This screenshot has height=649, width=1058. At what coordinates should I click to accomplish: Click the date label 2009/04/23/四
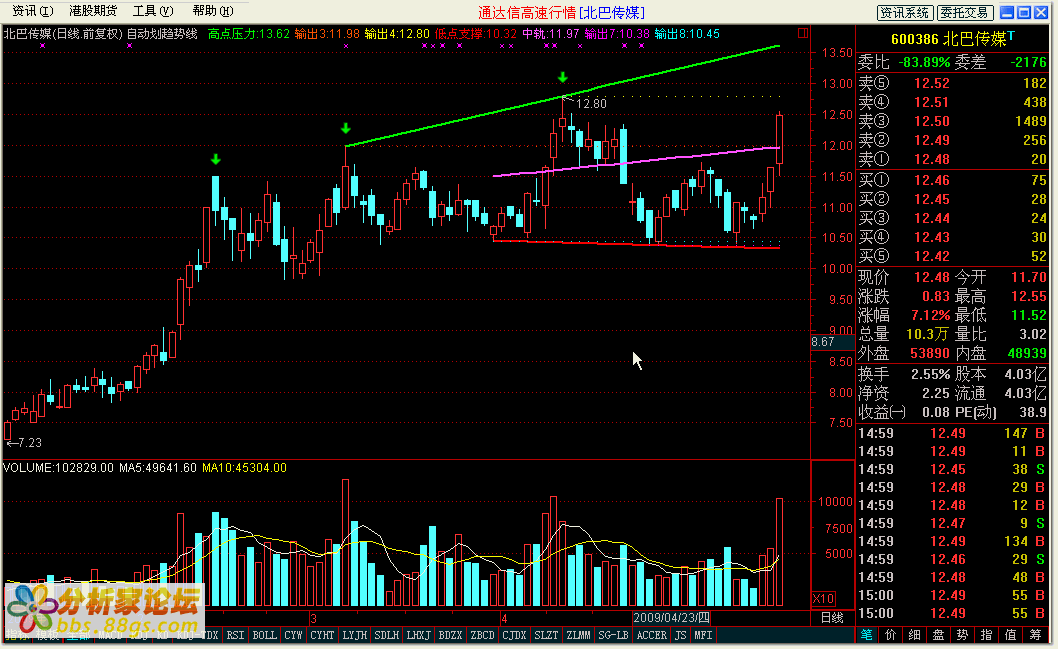coord(671,617)
